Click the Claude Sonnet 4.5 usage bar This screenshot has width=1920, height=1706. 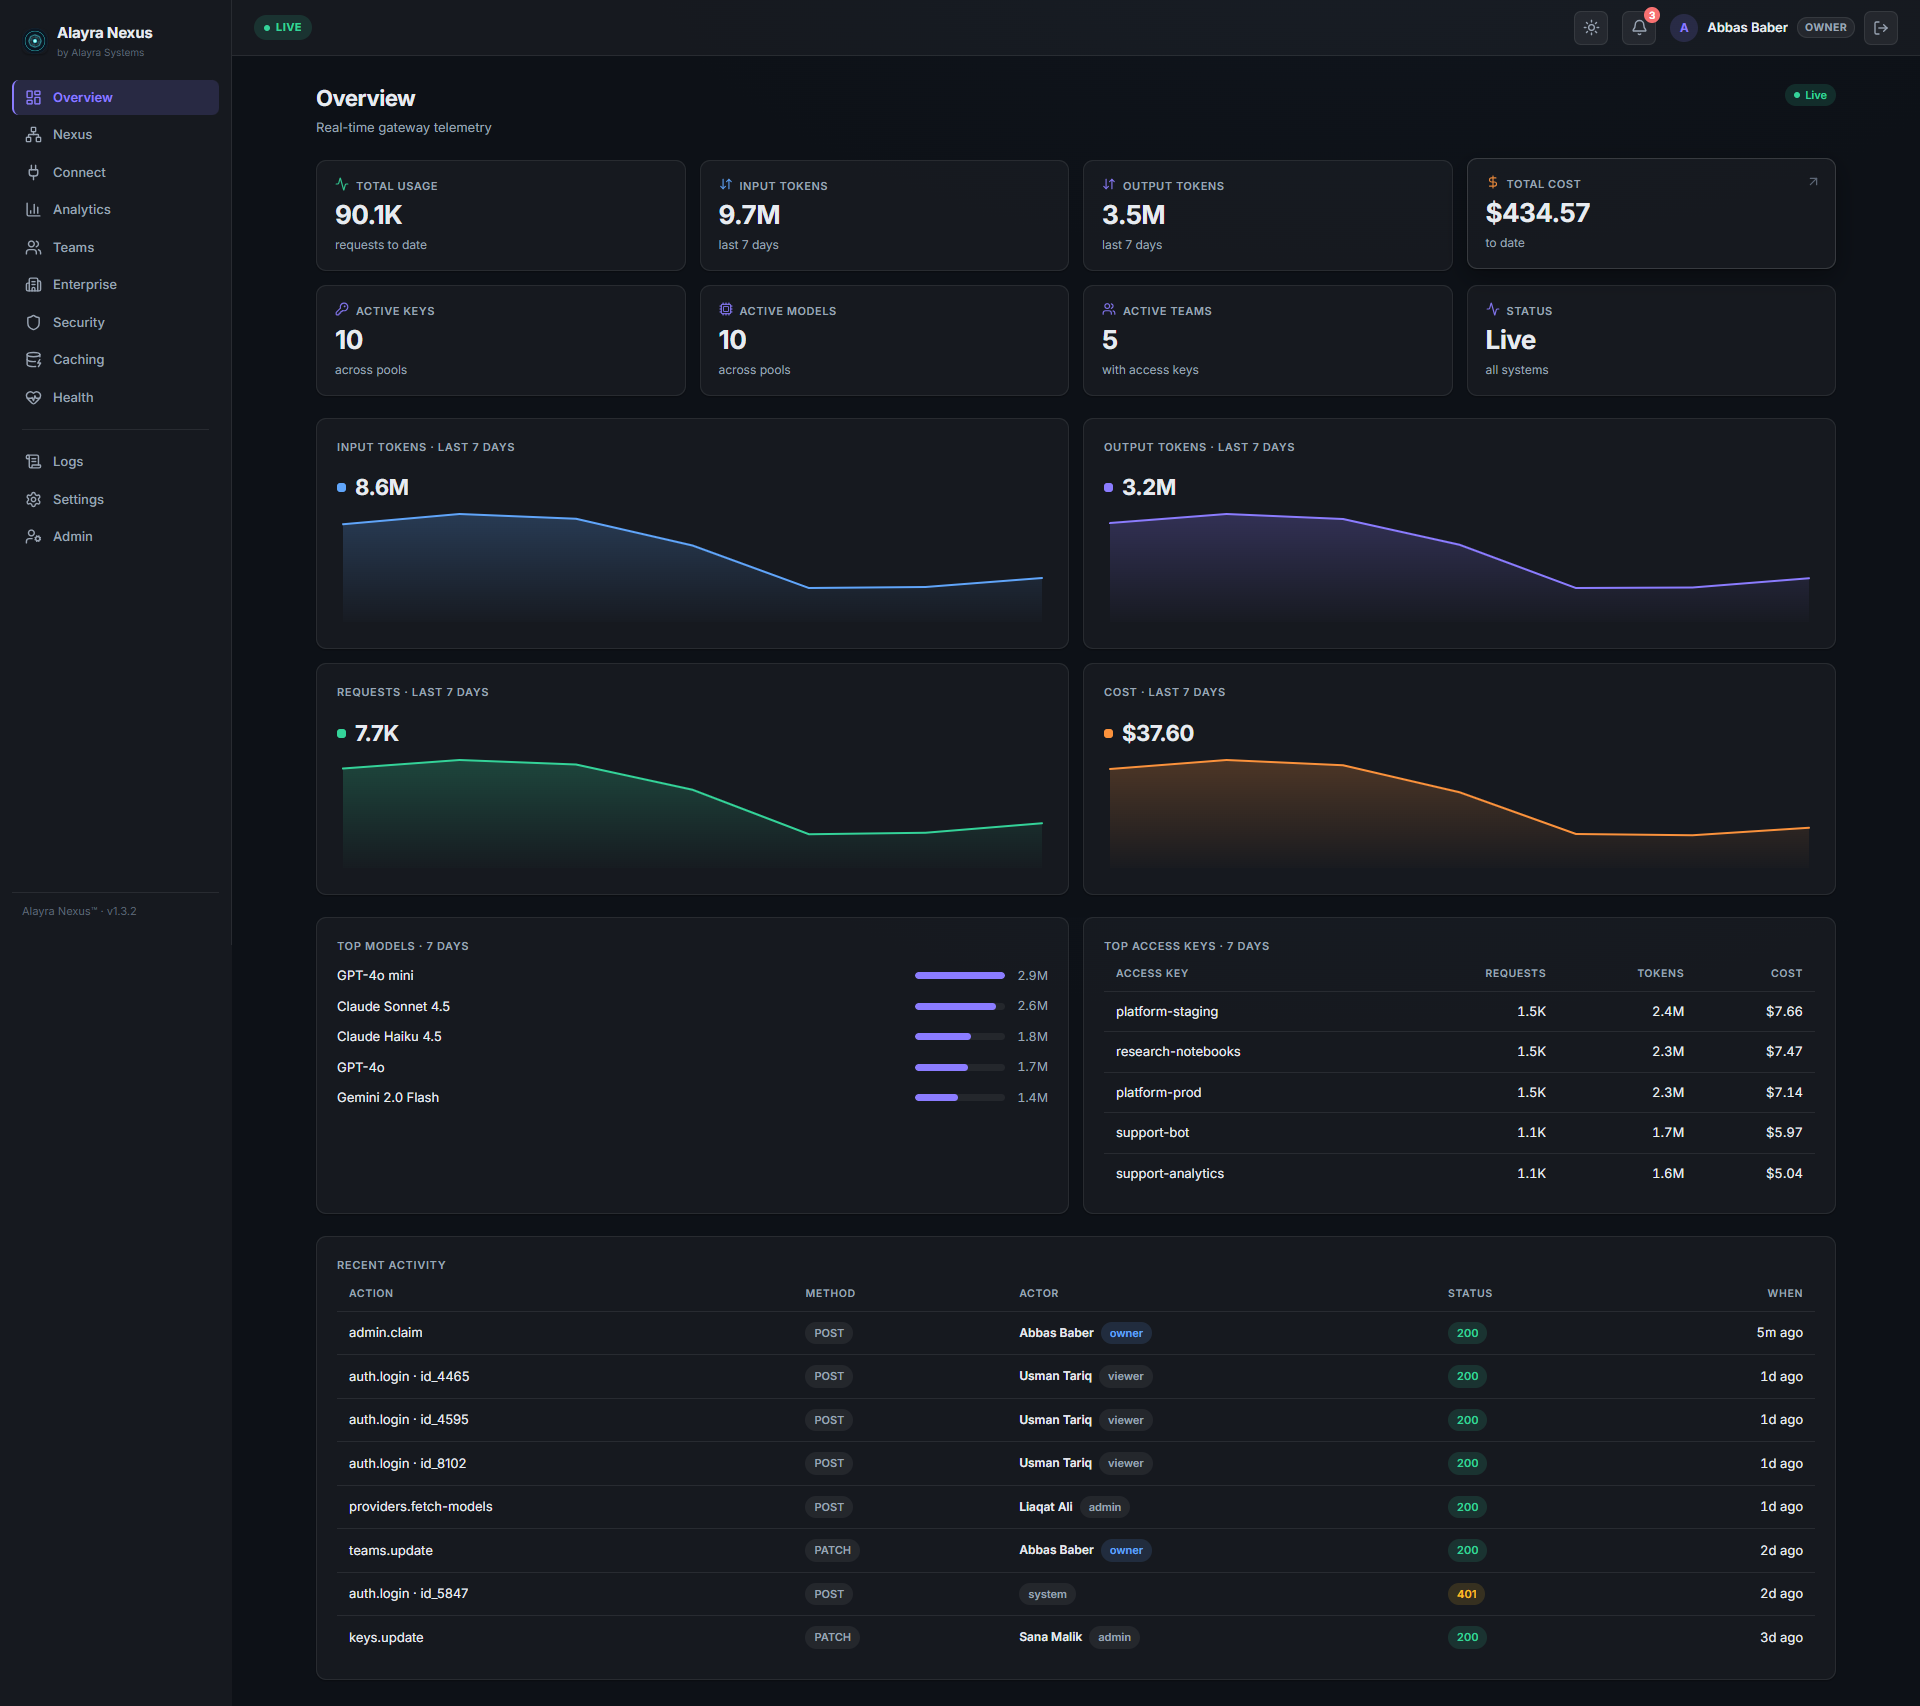(x=960, y=1006)
